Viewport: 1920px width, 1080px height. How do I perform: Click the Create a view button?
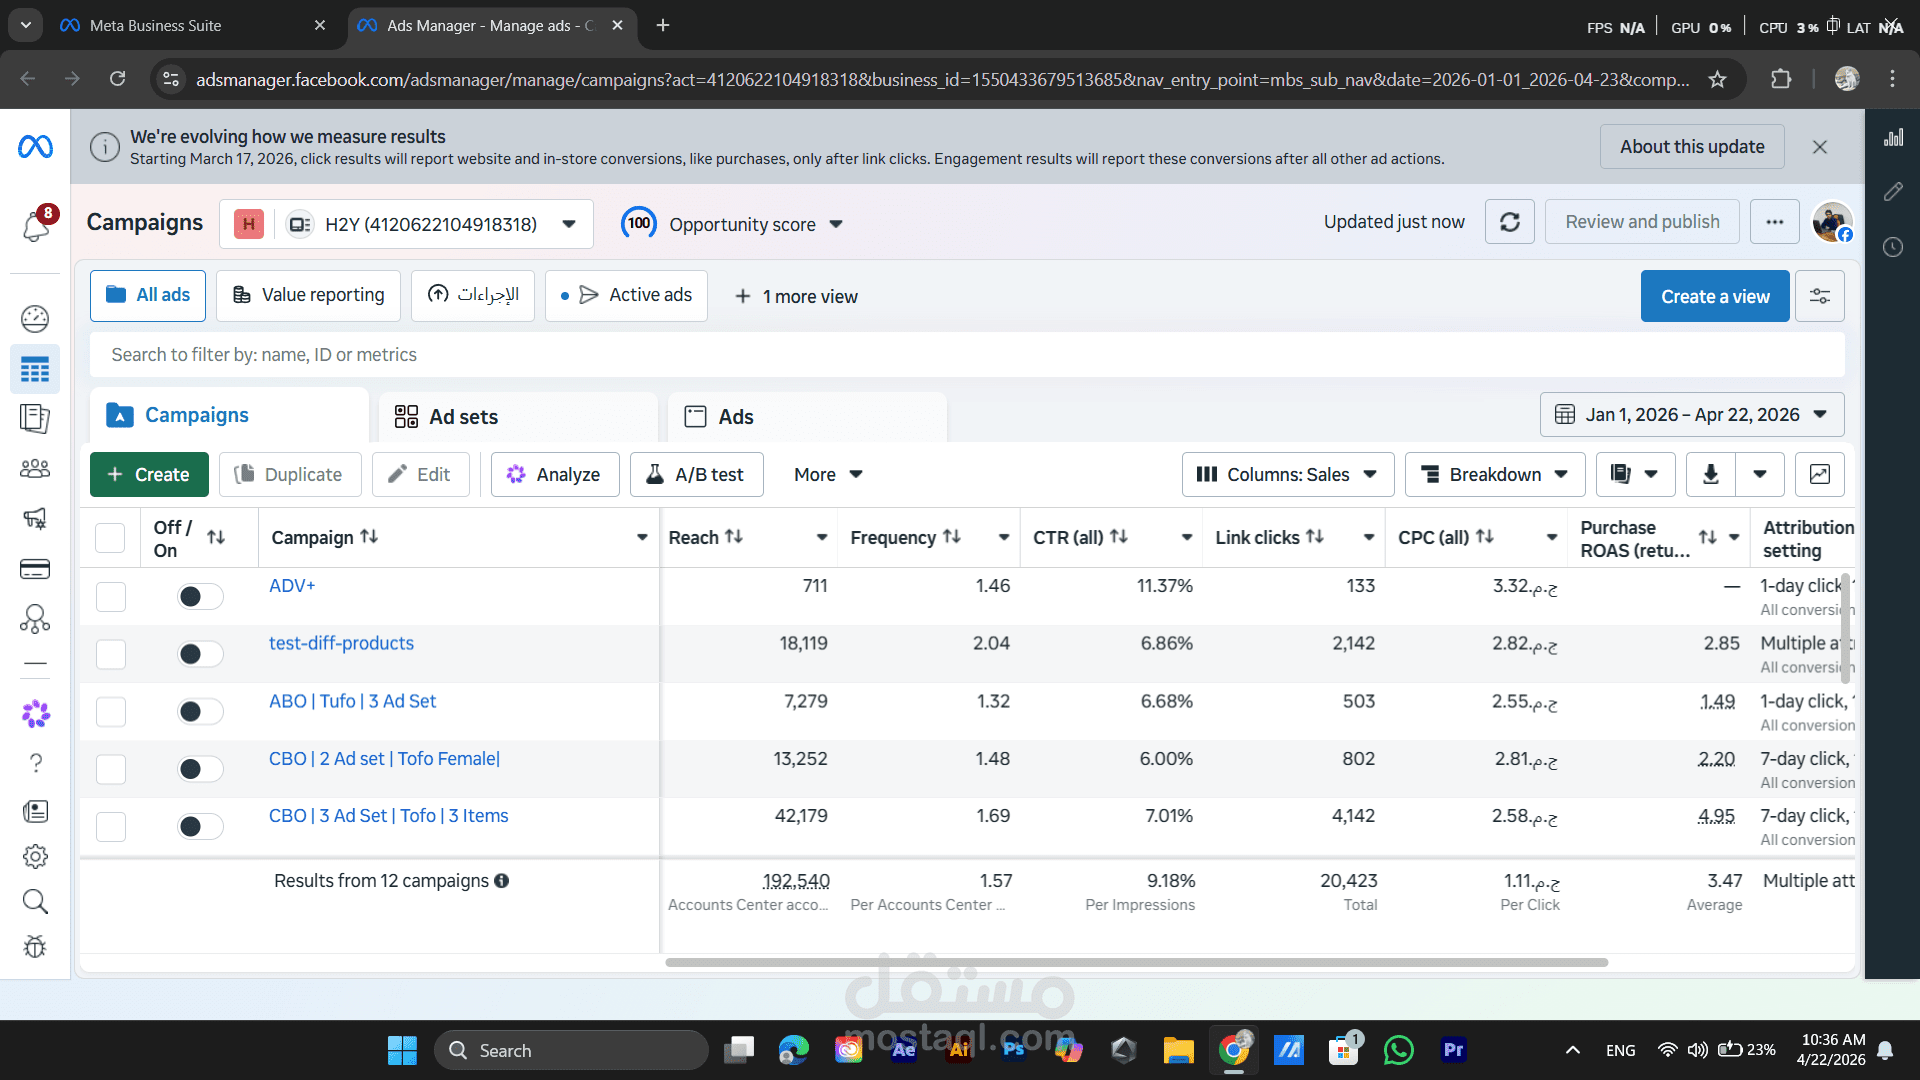pos(1715,296)
